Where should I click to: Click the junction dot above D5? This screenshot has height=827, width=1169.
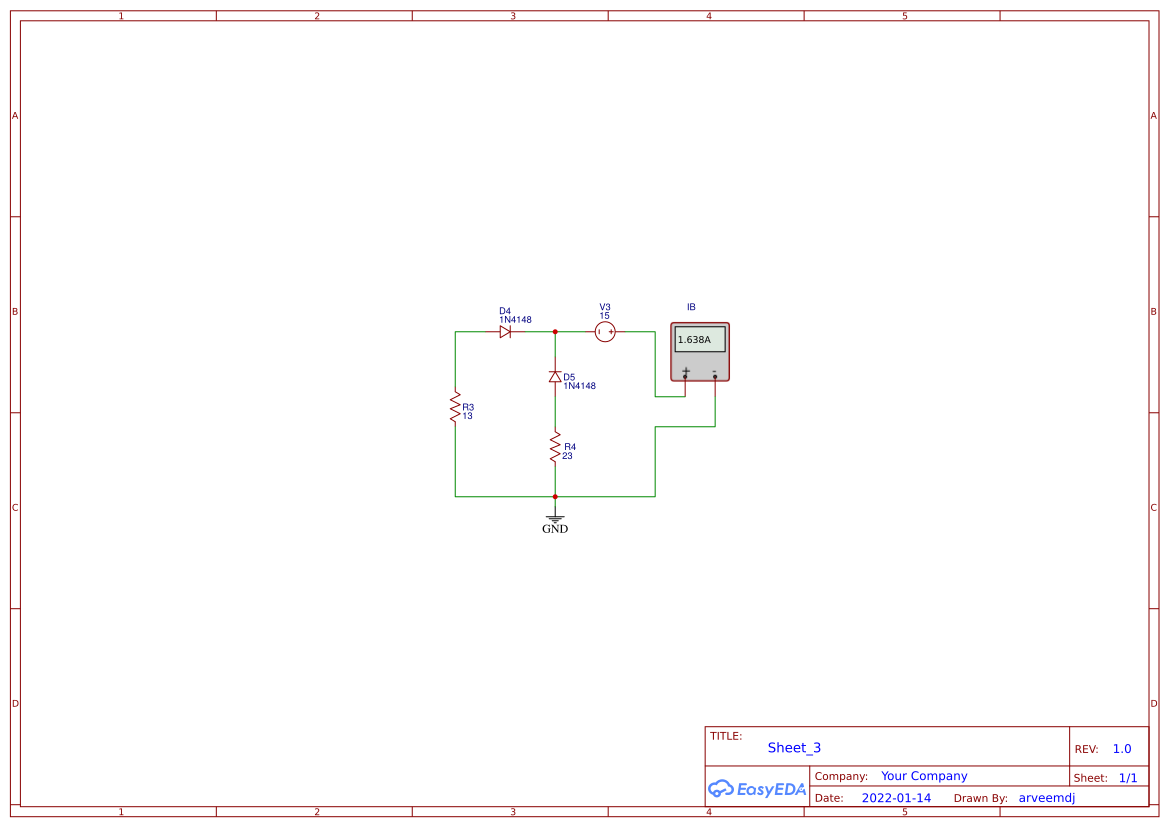click(555, 332)
